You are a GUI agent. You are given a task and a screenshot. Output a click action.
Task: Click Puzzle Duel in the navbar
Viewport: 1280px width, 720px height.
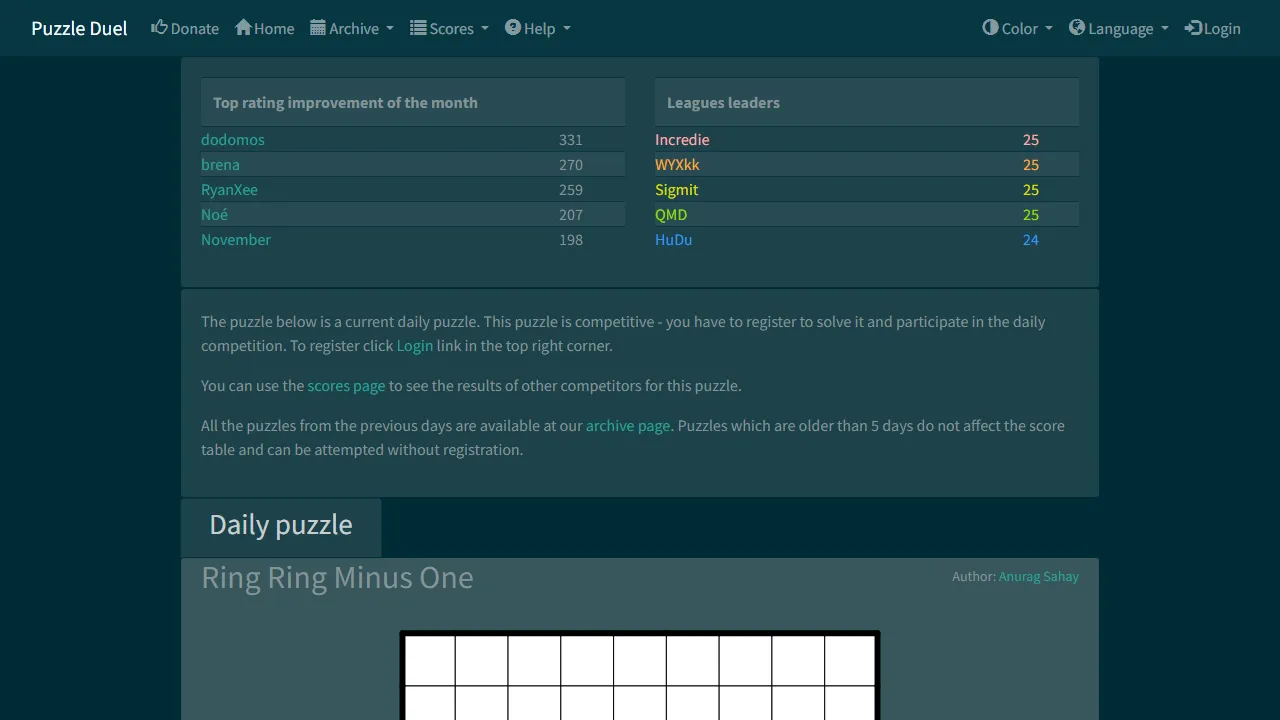[x=78, y=28]
